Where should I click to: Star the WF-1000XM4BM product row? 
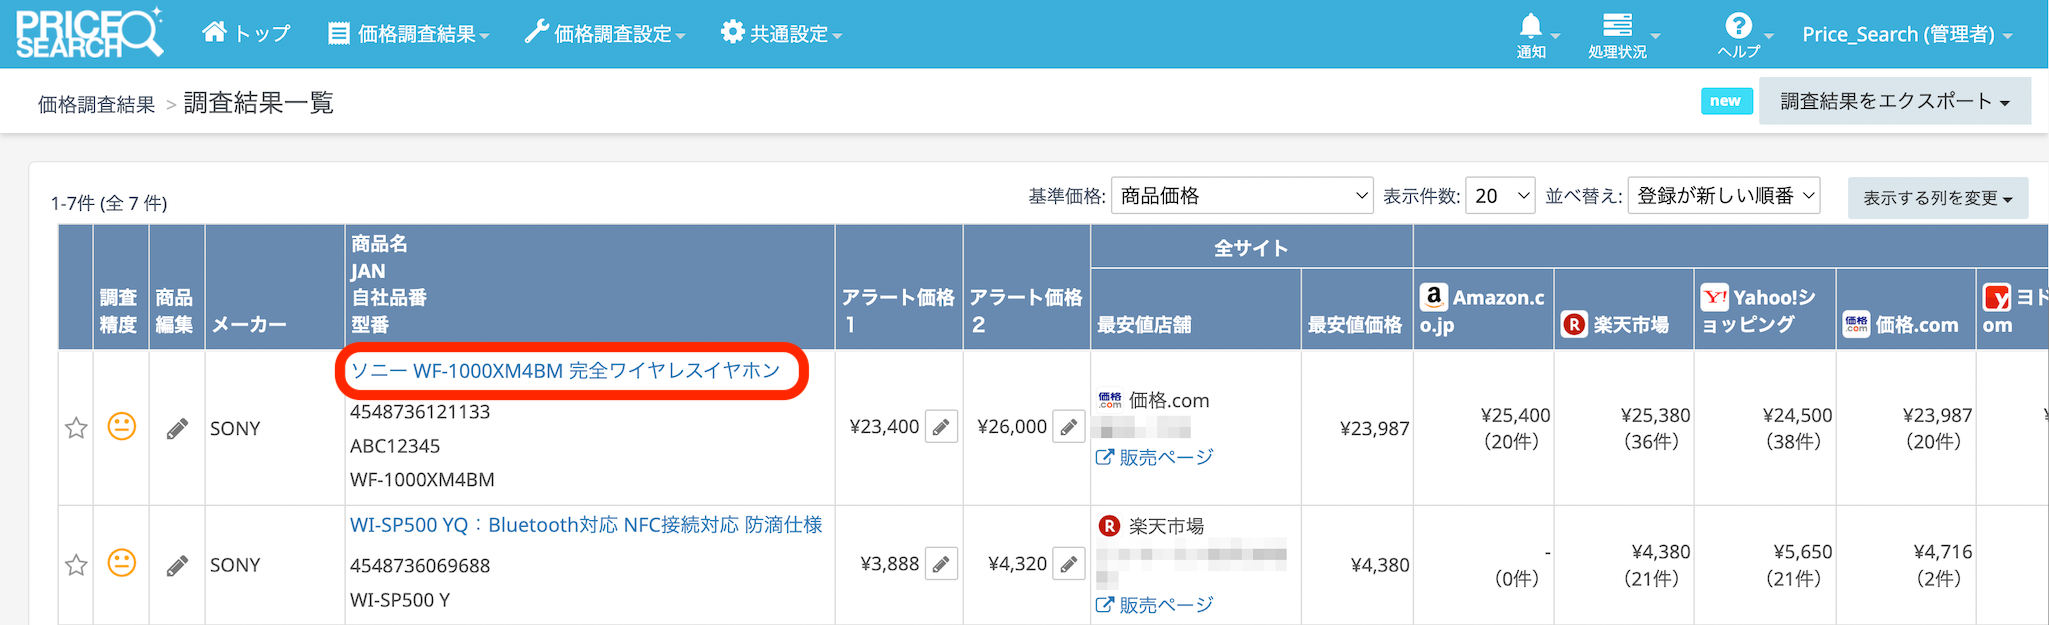click(76, 429)
